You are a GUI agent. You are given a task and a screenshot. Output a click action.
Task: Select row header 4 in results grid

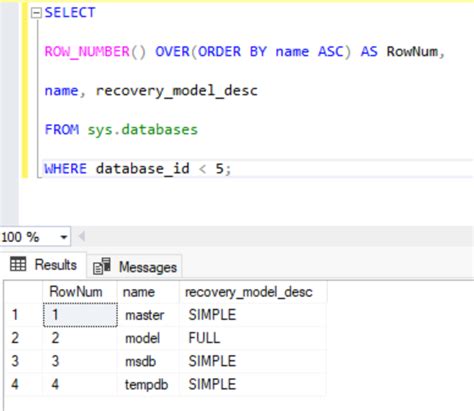[x=23, y=384]
